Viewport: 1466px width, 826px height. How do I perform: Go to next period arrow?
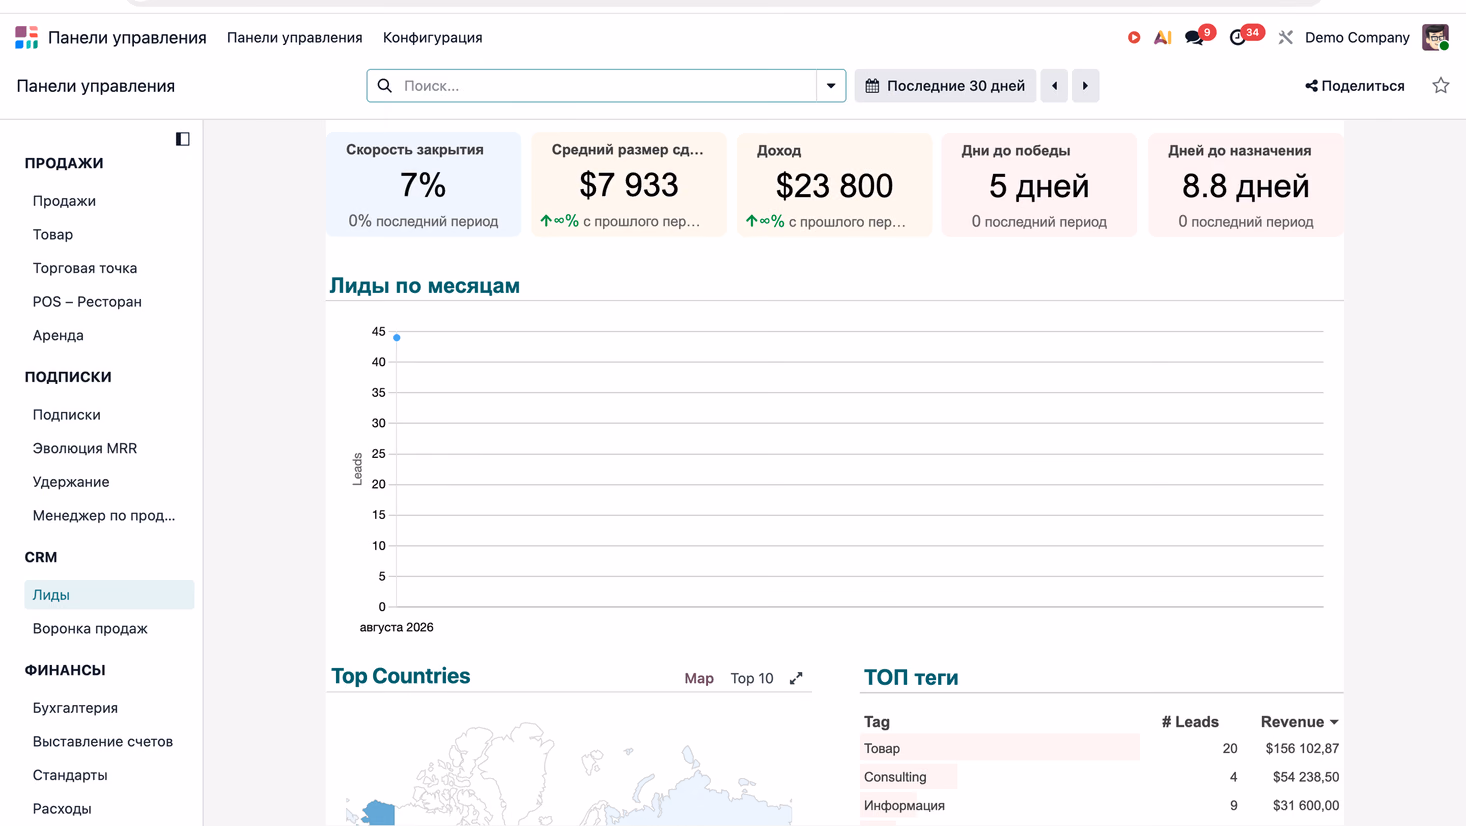point(1086,86)
